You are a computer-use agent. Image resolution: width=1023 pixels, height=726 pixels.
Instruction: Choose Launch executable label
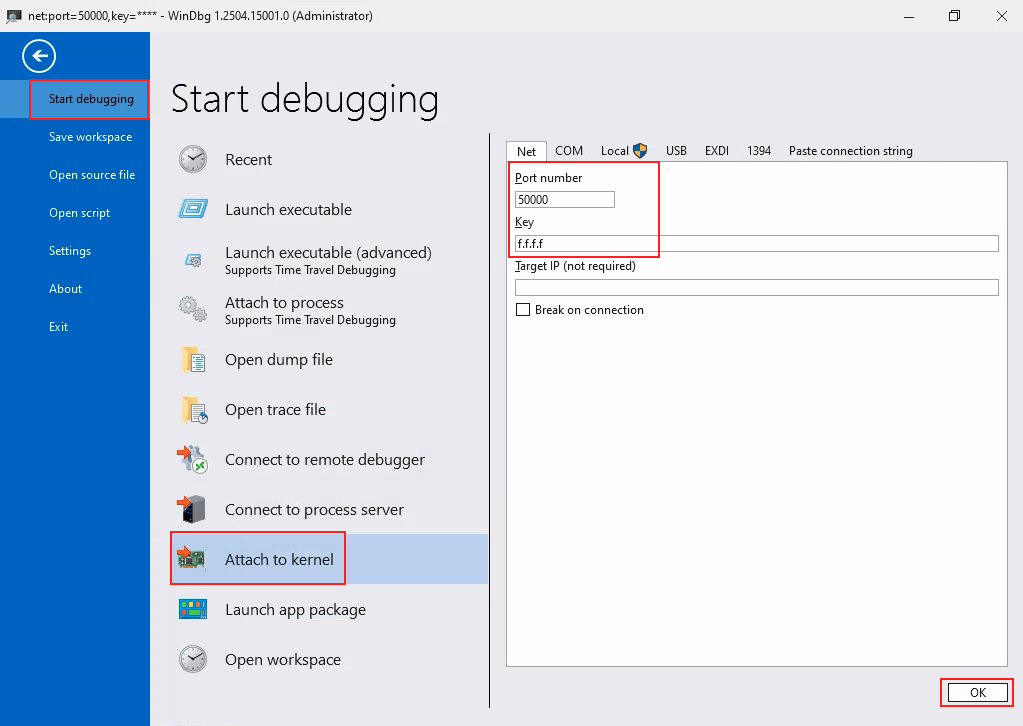pyautogui.click(x=288, y=209)
